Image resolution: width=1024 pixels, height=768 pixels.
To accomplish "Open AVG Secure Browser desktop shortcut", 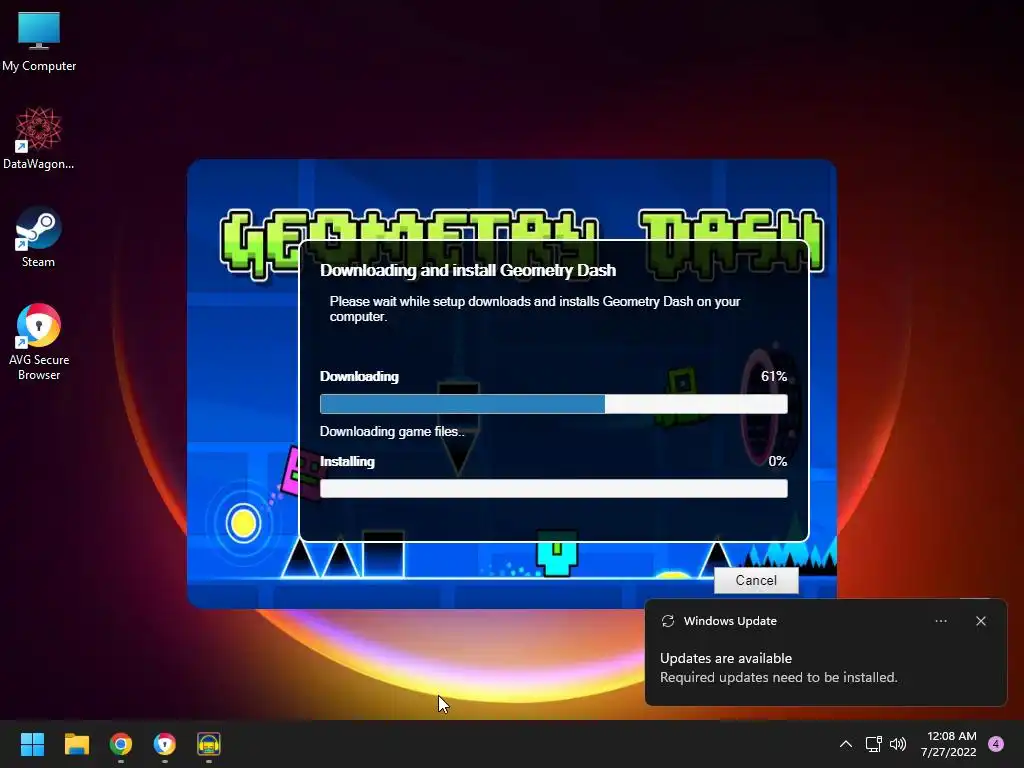I will click(39, 342).
